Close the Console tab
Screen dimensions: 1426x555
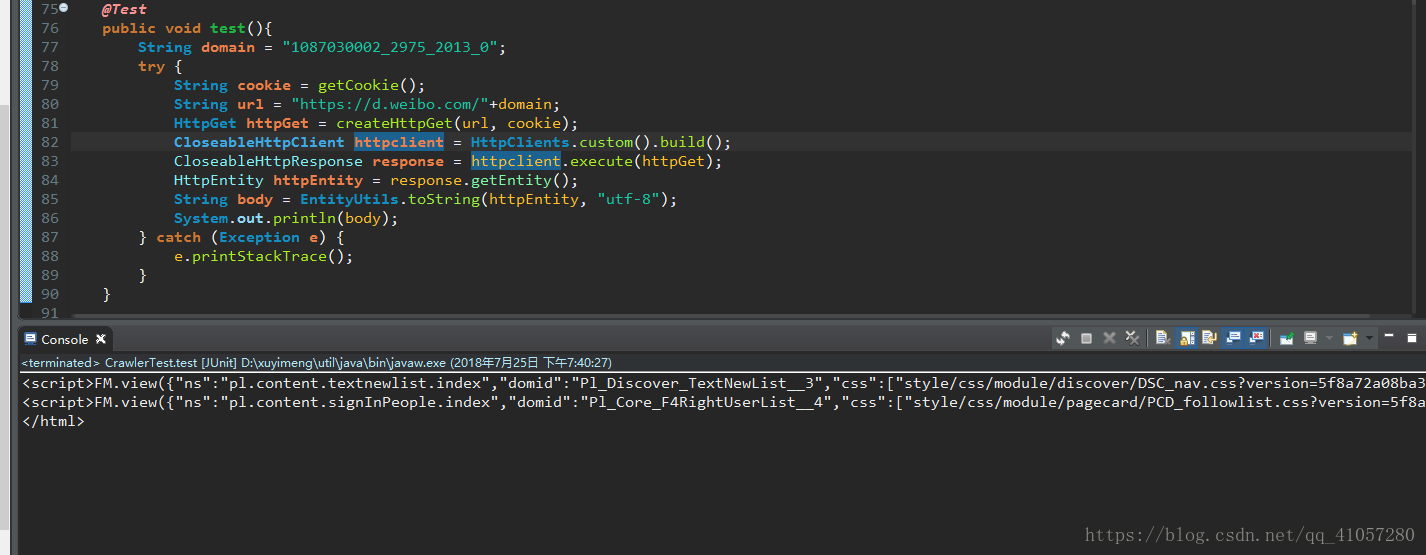click(100, 339)
